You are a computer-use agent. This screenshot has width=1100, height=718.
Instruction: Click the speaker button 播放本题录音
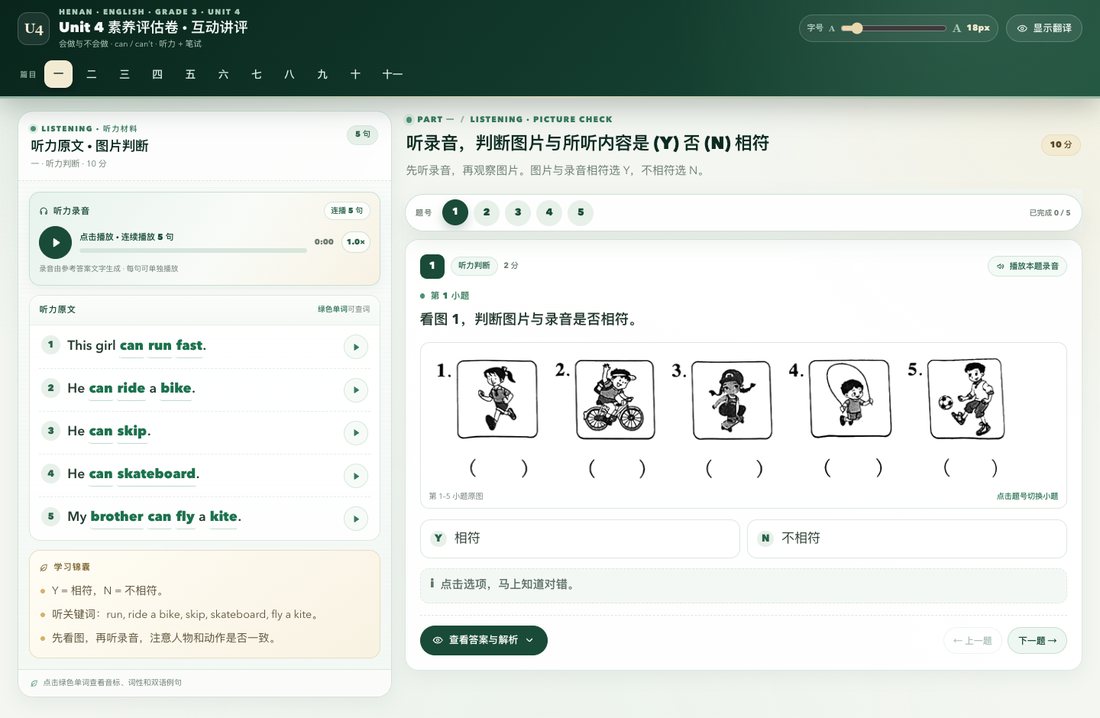click(1027, 266)
